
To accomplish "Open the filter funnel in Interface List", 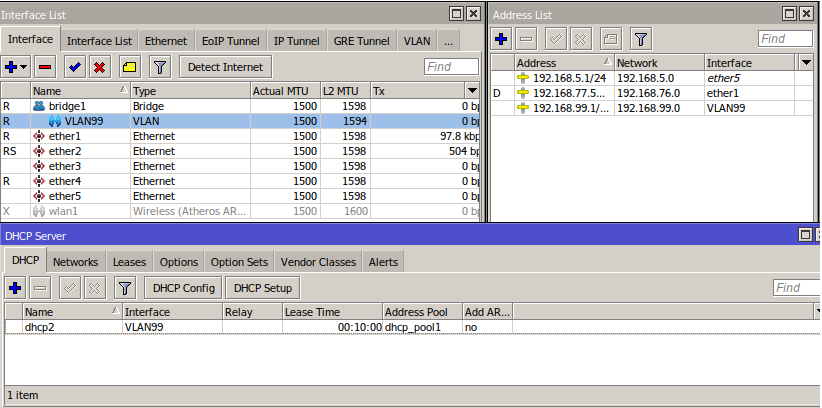I will pyautogui.click(x=159, y=67).
